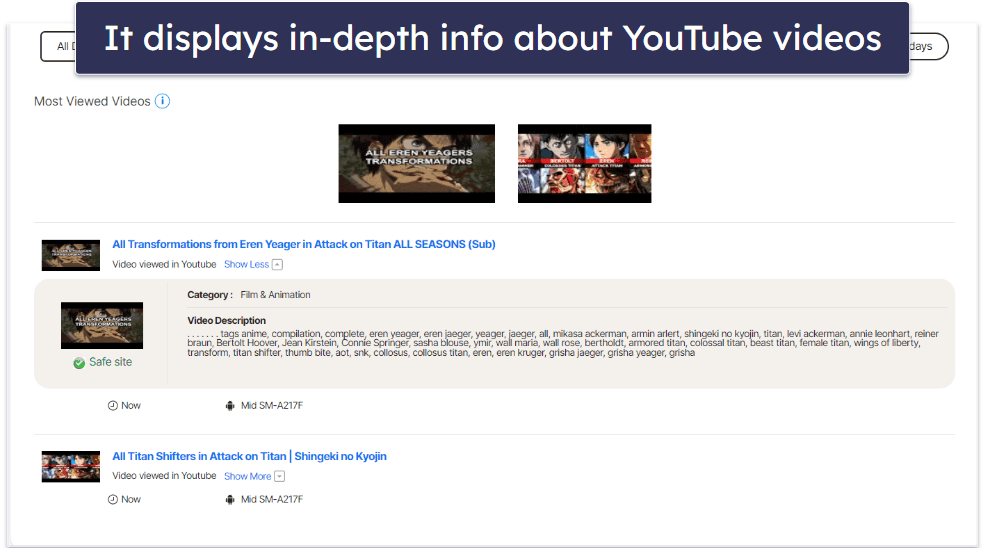Expand details with Show More
The height and width of the screenshot is (548, 985).
[254, 476]
